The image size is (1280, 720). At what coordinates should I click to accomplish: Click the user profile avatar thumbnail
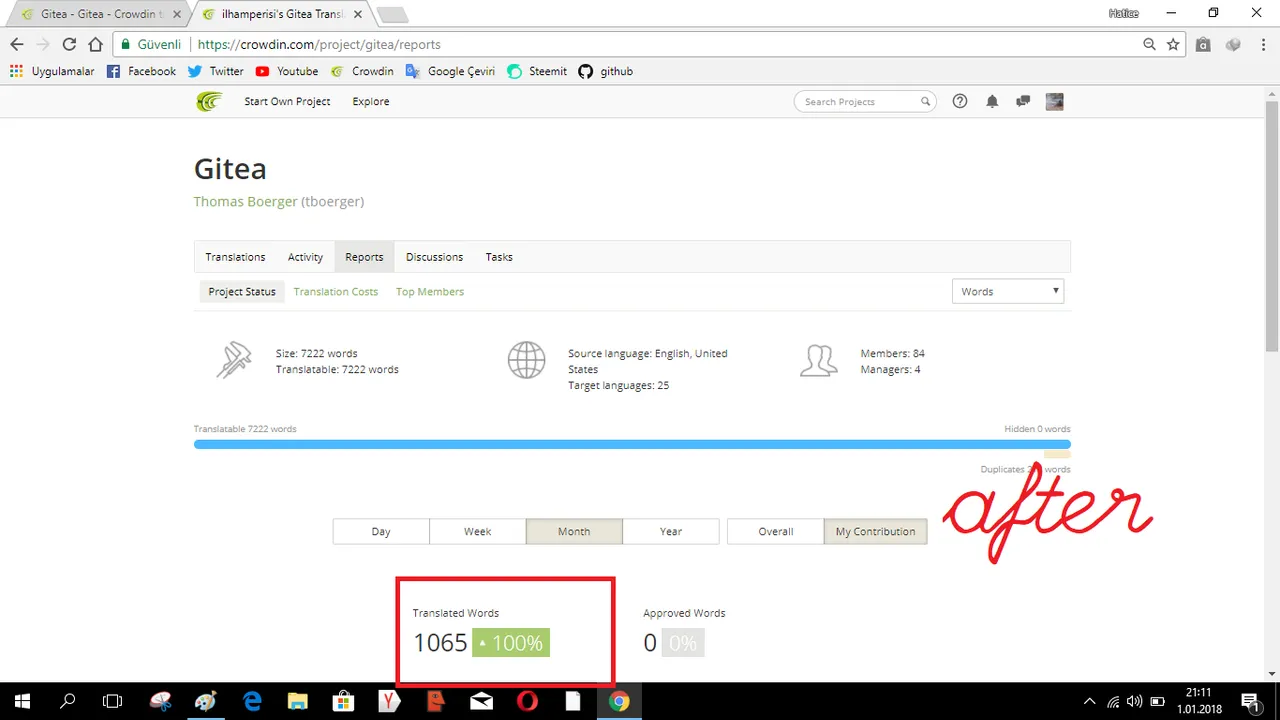click(x=1054, y=101)
